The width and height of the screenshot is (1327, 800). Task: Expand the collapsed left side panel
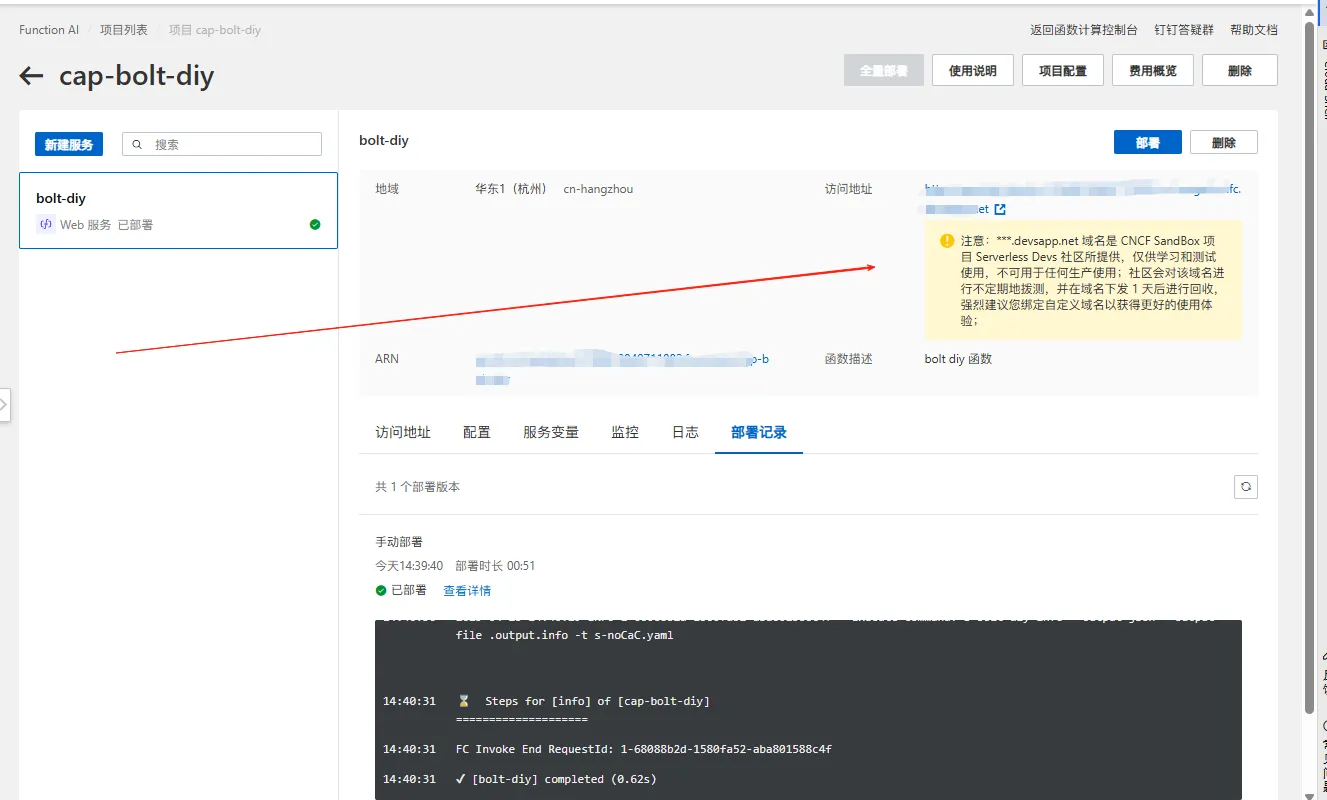coord(5,405)
